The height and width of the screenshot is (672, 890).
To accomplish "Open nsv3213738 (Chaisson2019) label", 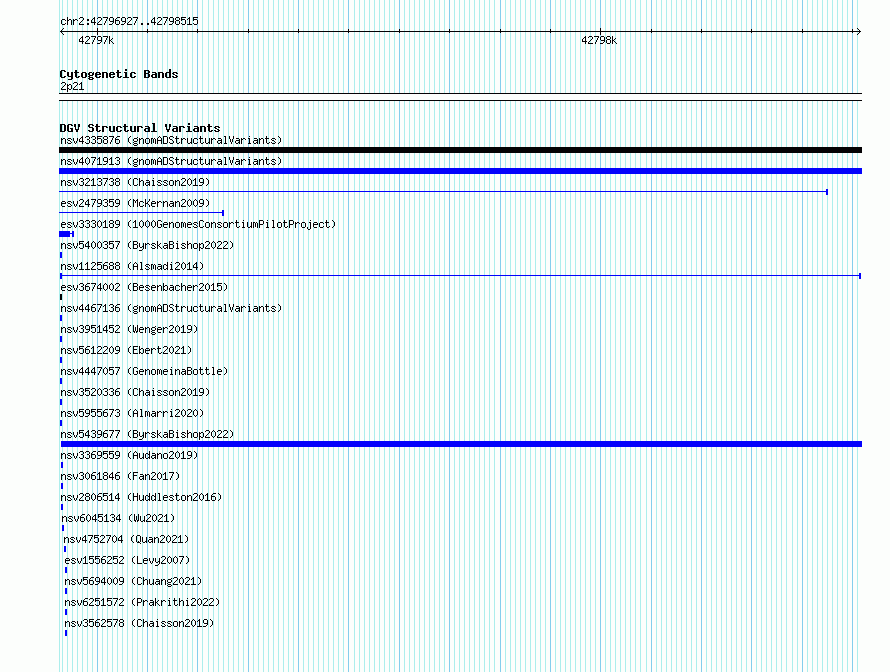I will (135, 182).
